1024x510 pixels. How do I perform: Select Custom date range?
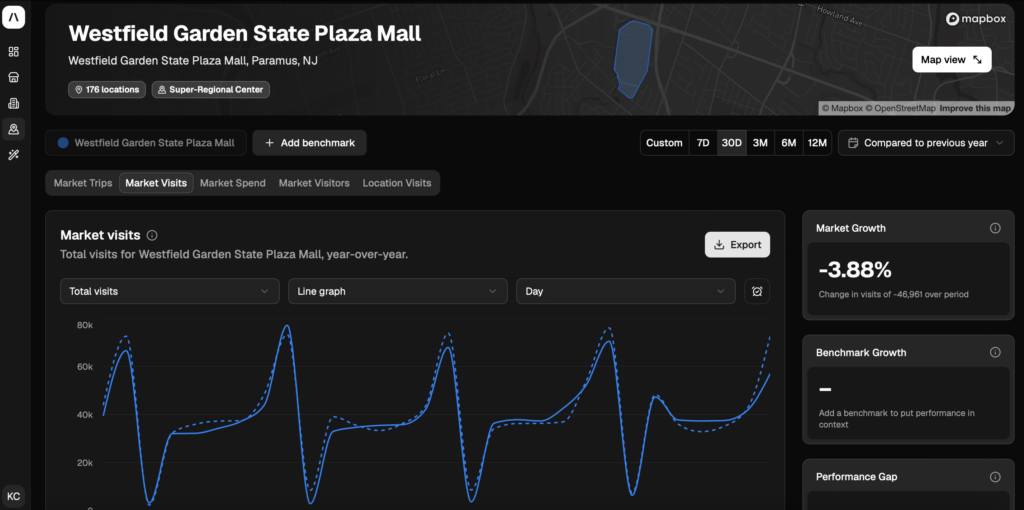click(x=664, y=142)
